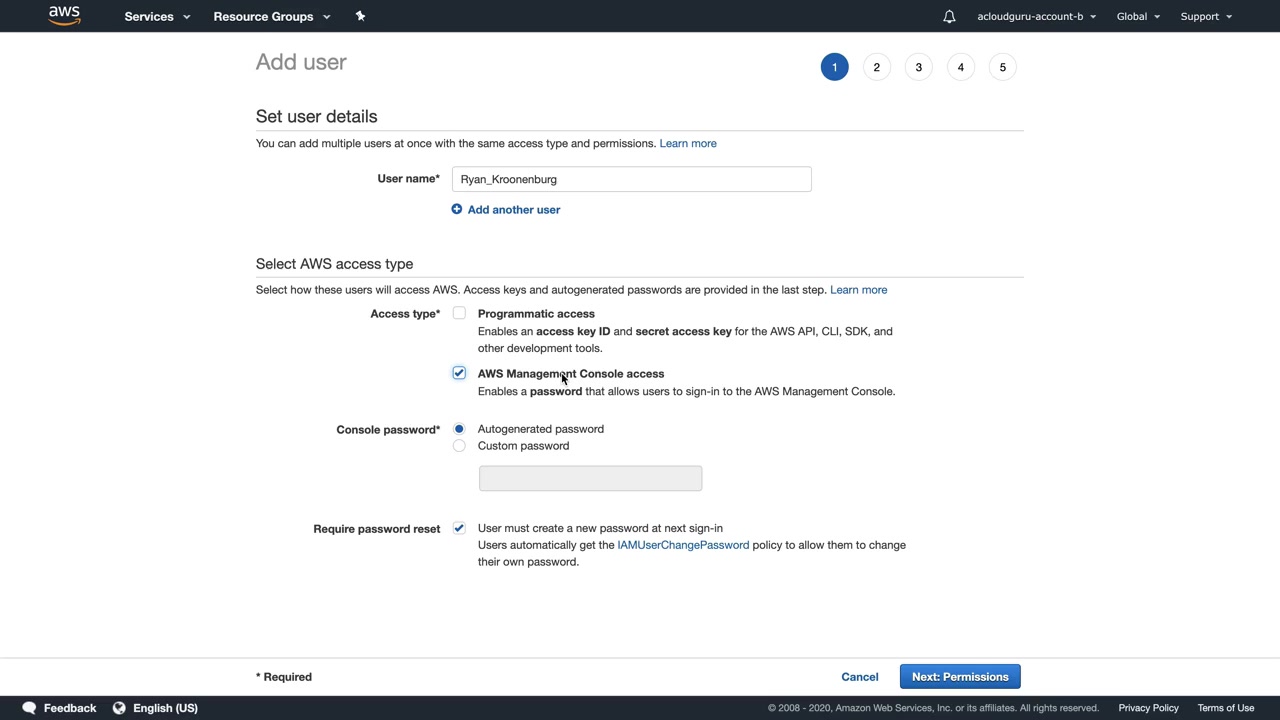Click the pin shortcuts icon
The height and width of the screenshot is (720, 1280).
coord(360,16)
